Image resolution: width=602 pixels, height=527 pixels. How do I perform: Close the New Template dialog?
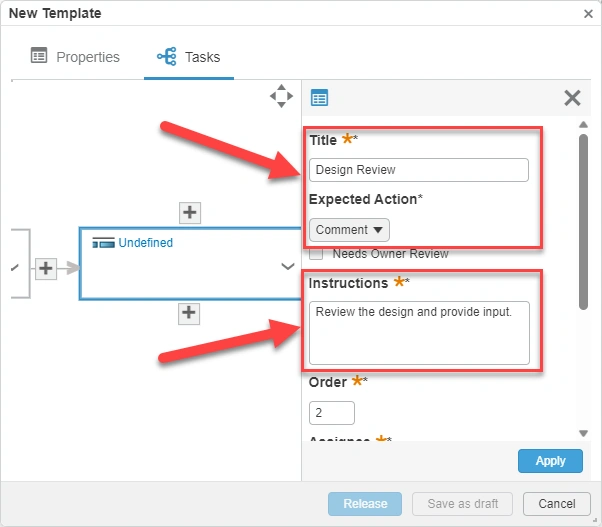point(588,14)
